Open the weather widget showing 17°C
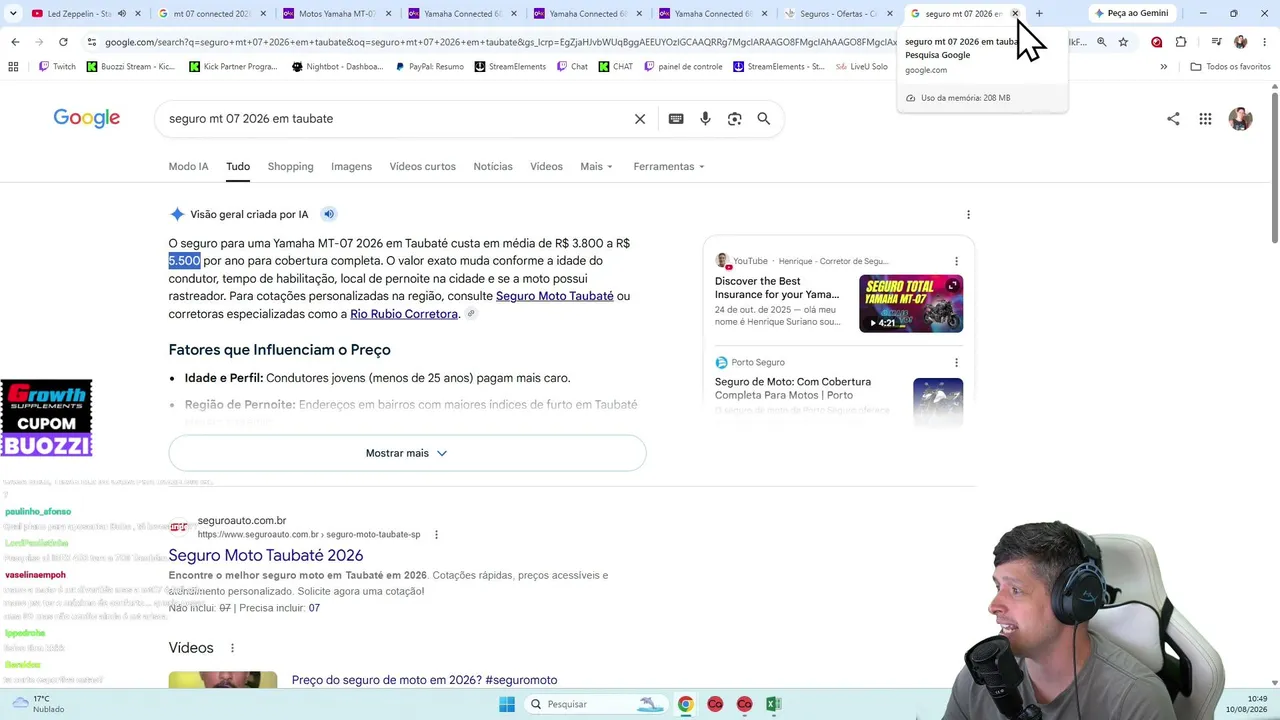Viewport: 1280px width, 720px height. tap(38, 704)
